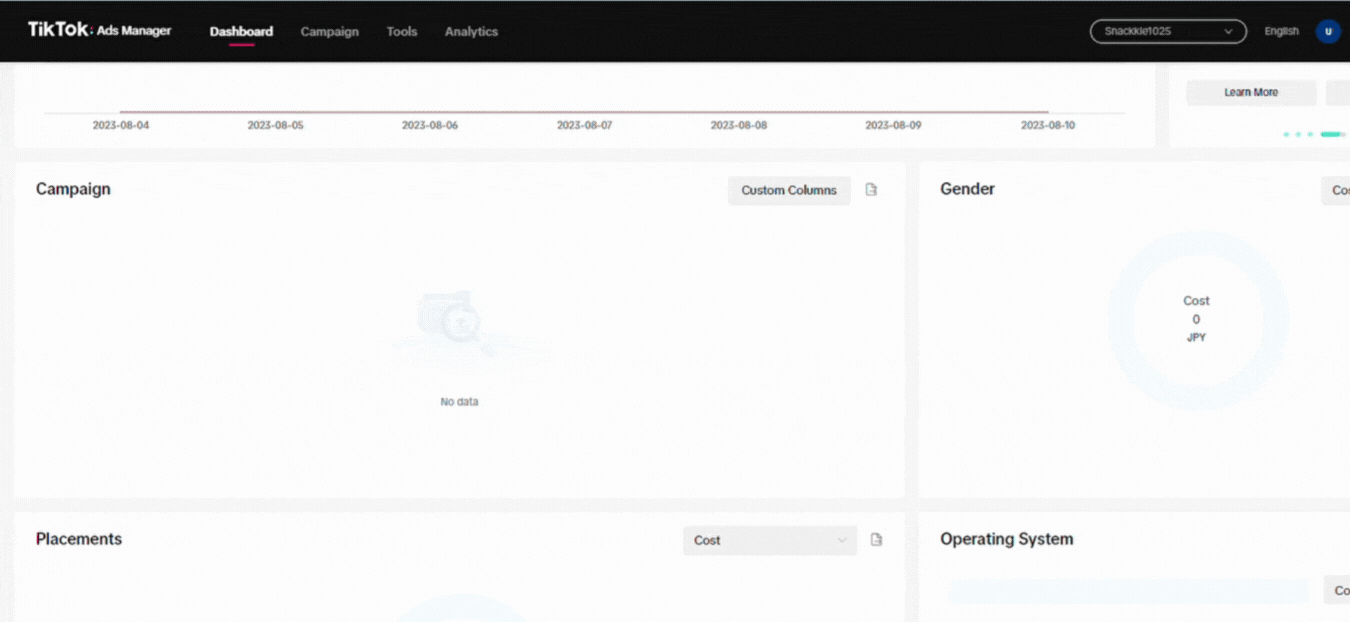
Task: Click the Operating System heading
Action: tap(1006, 539)
